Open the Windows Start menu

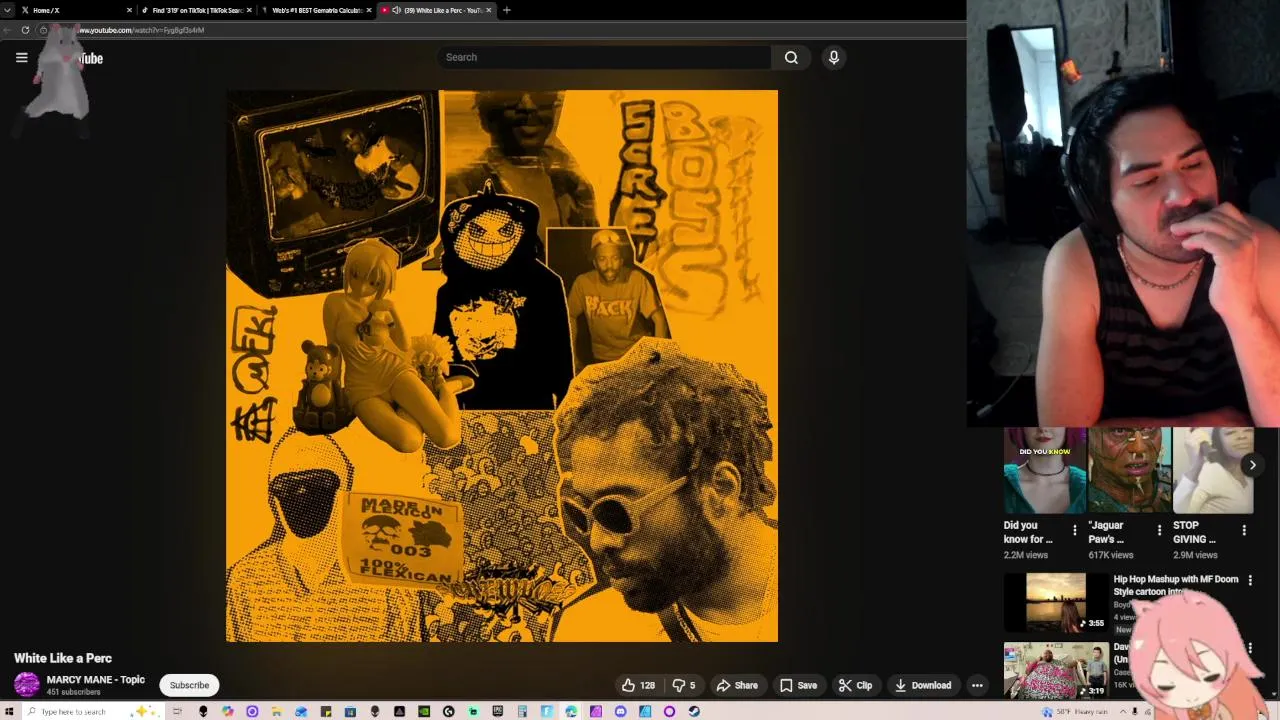click(x=9, y=712)
